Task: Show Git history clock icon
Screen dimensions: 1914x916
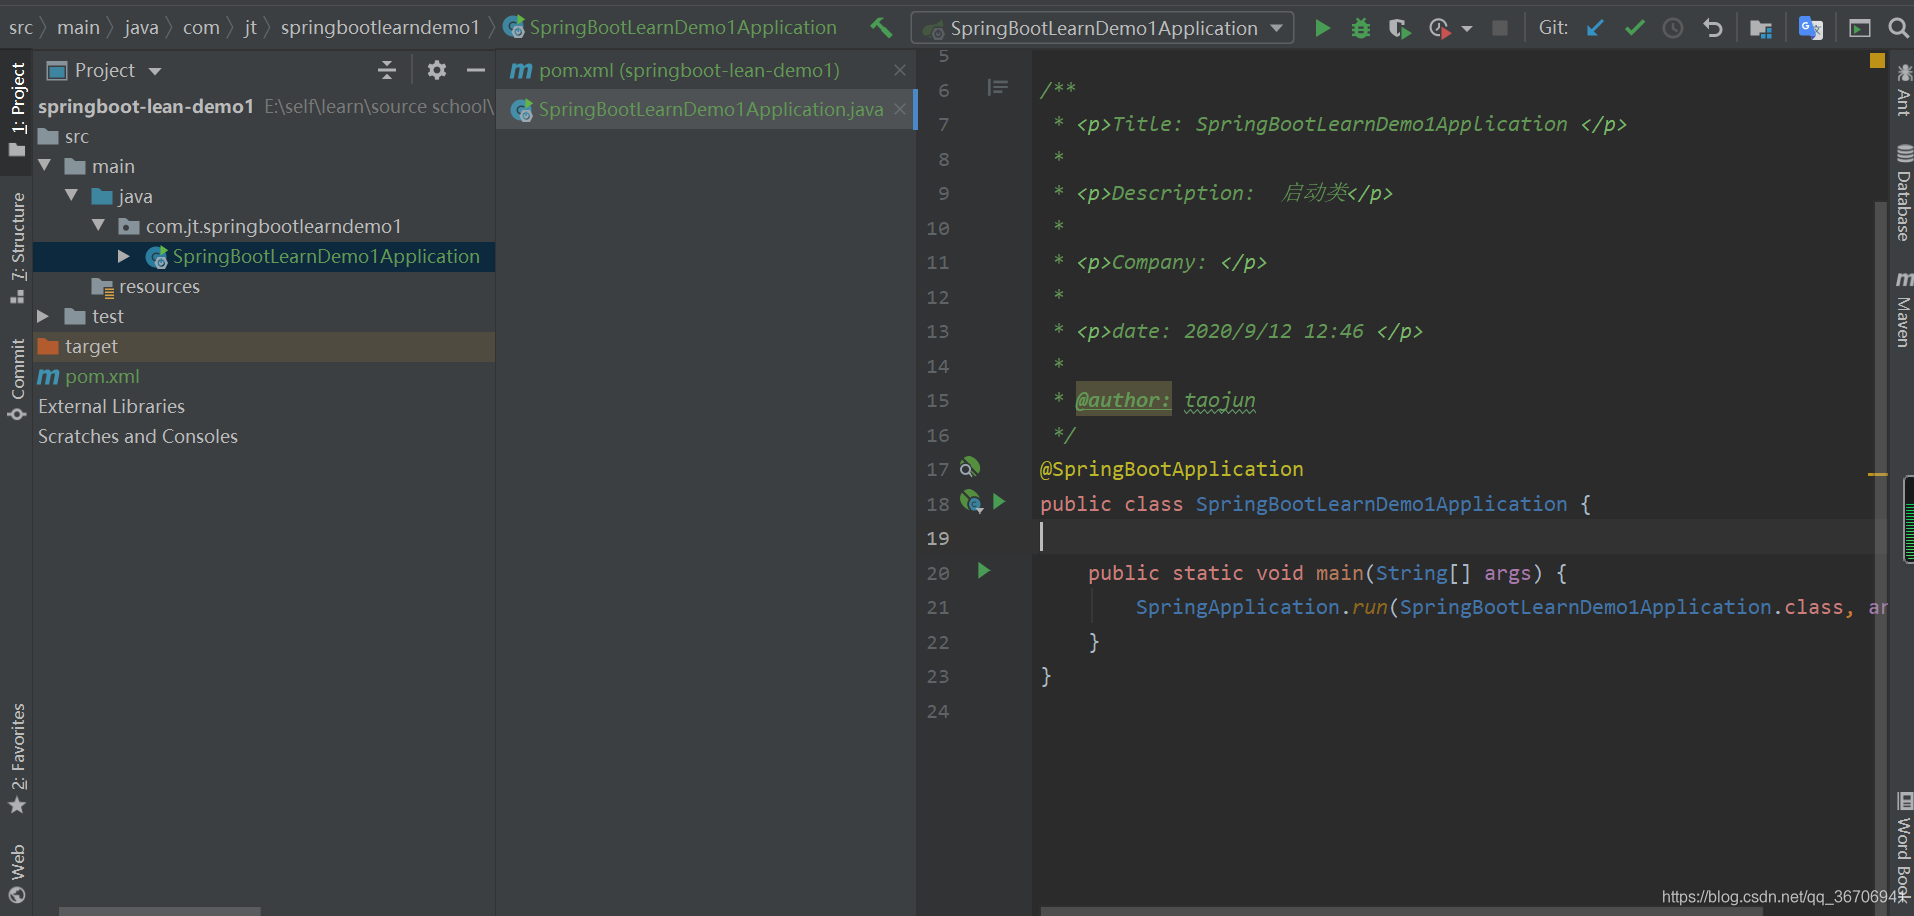Action: pyautogui.click(x=1672, y=28)
